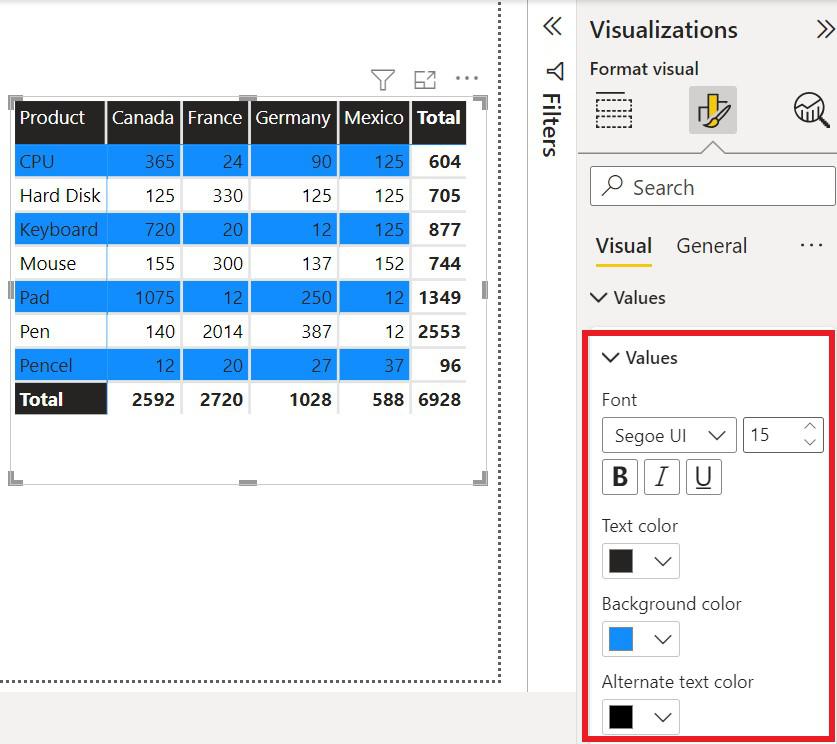Click the blue Background color swatch
Image resolution: width=837 pixels, height=744 pixels.
tap(621, 639)
